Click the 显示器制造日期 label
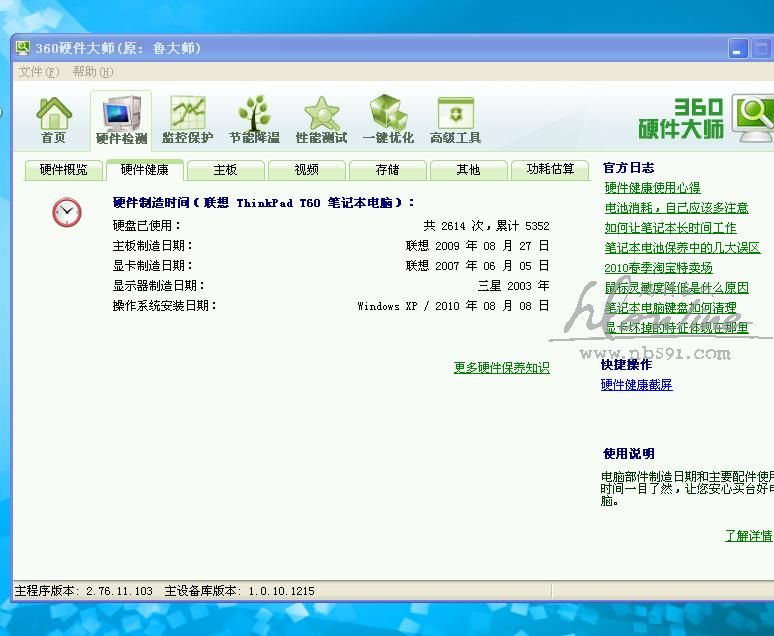The image size is (774, 636). coord(158,285)
